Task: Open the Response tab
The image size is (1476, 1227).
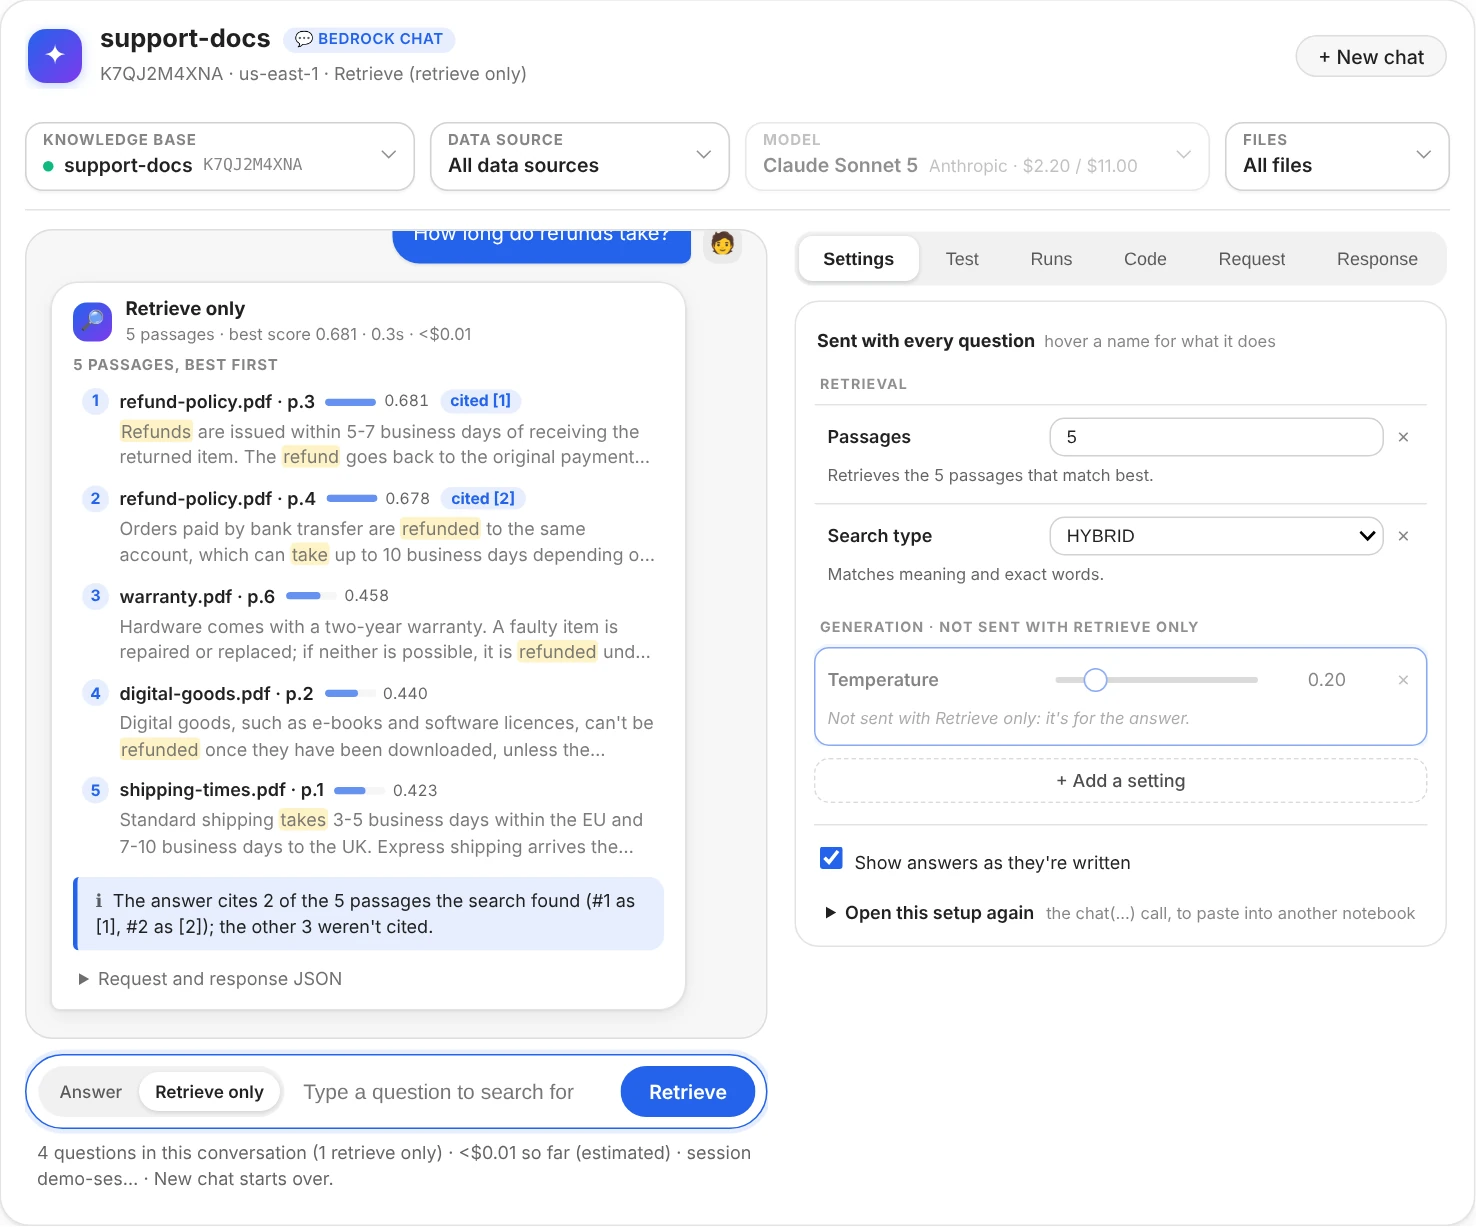Action: pyautogui.click(x=1377, y=259)
